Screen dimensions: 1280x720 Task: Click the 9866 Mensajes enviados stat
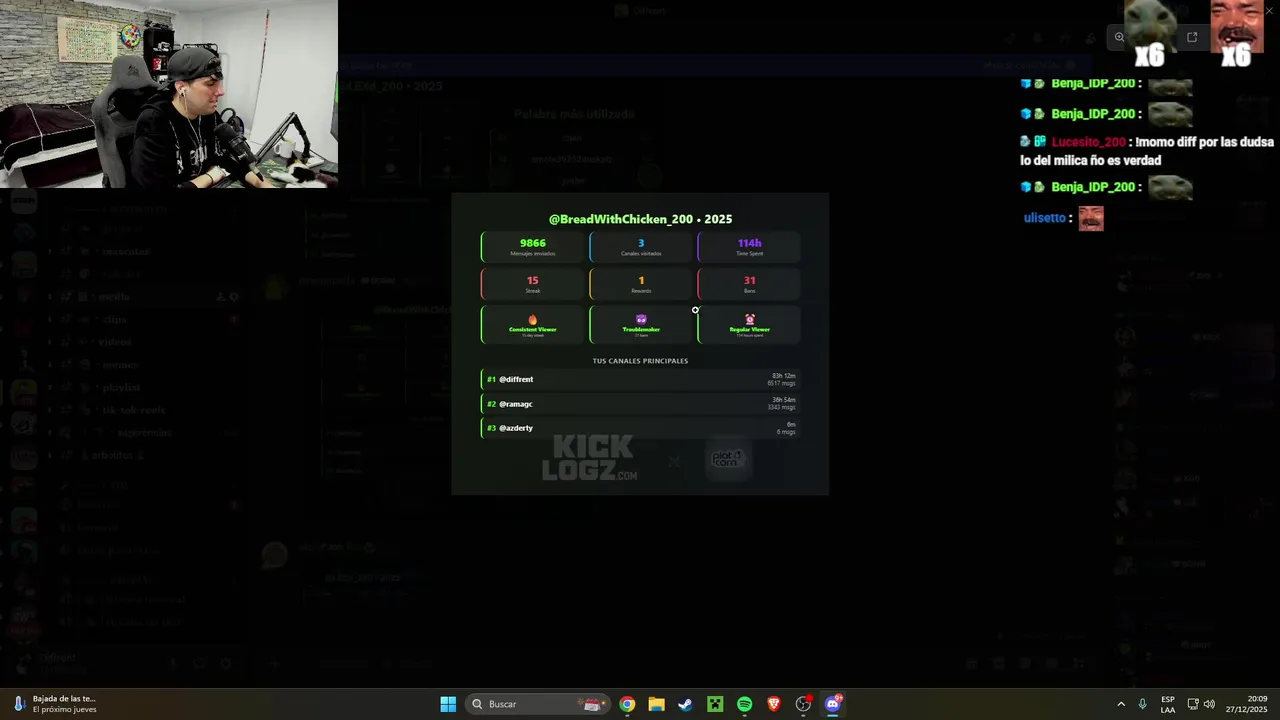pos(532,247)
